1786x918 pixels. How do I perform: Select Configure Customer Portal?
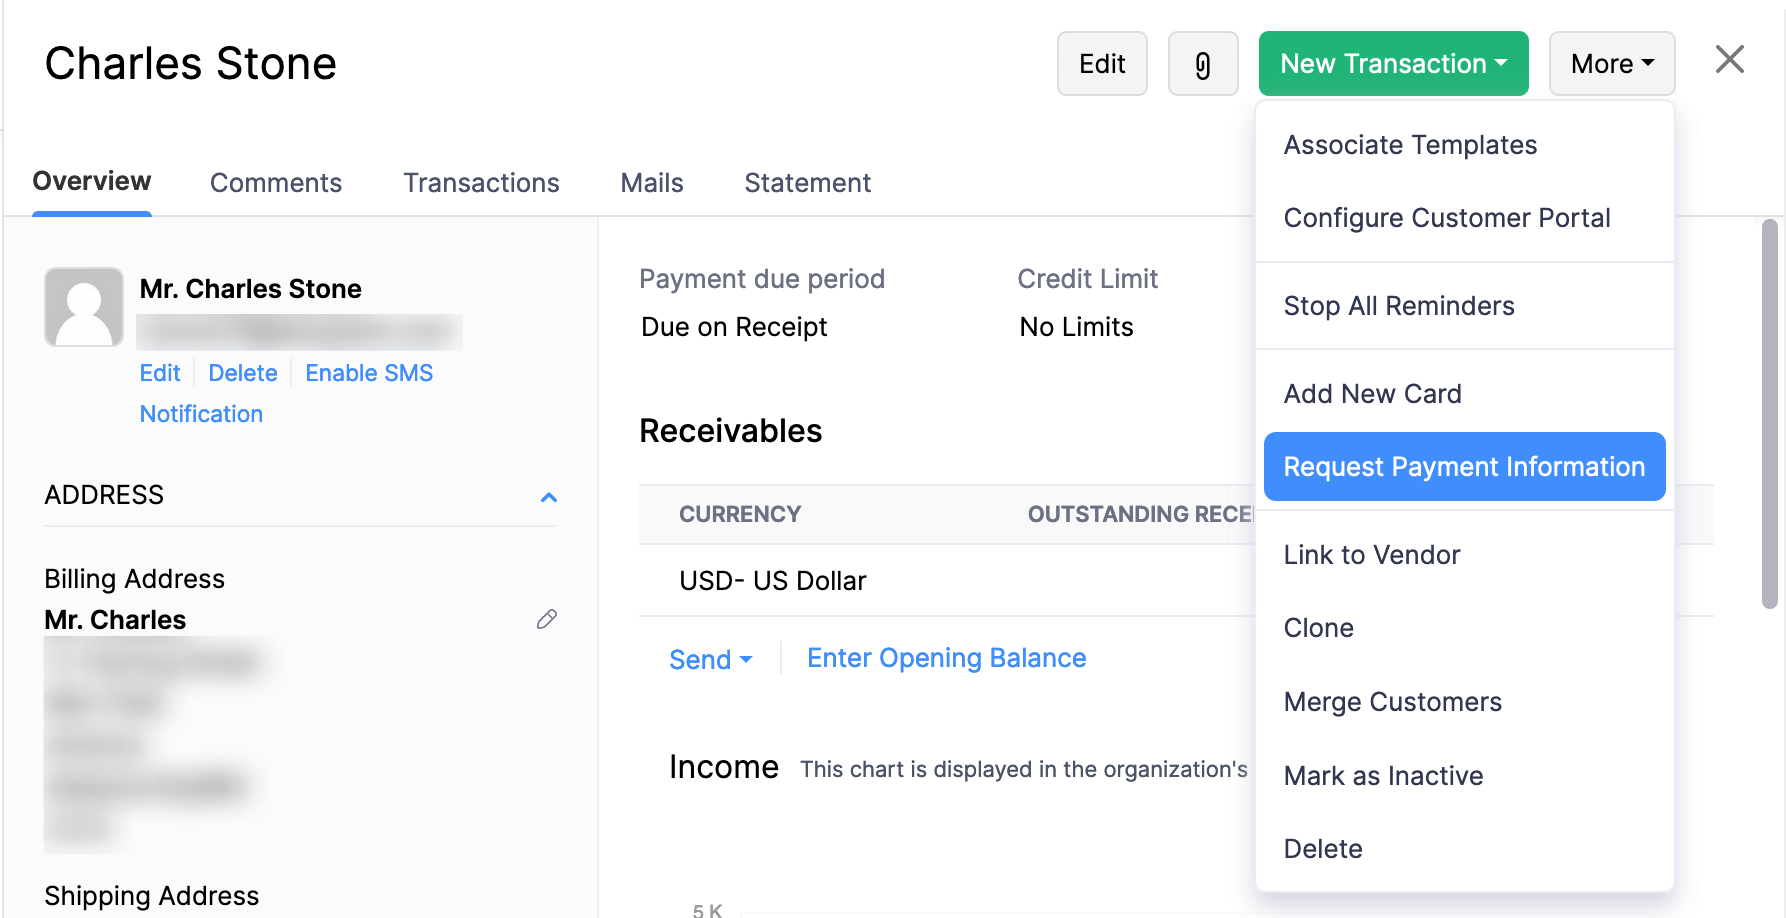coord(1447,217)
